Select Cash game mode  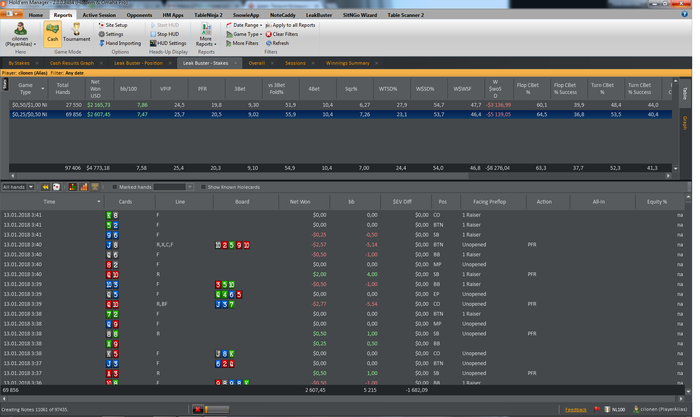click(x=53, y=33)
